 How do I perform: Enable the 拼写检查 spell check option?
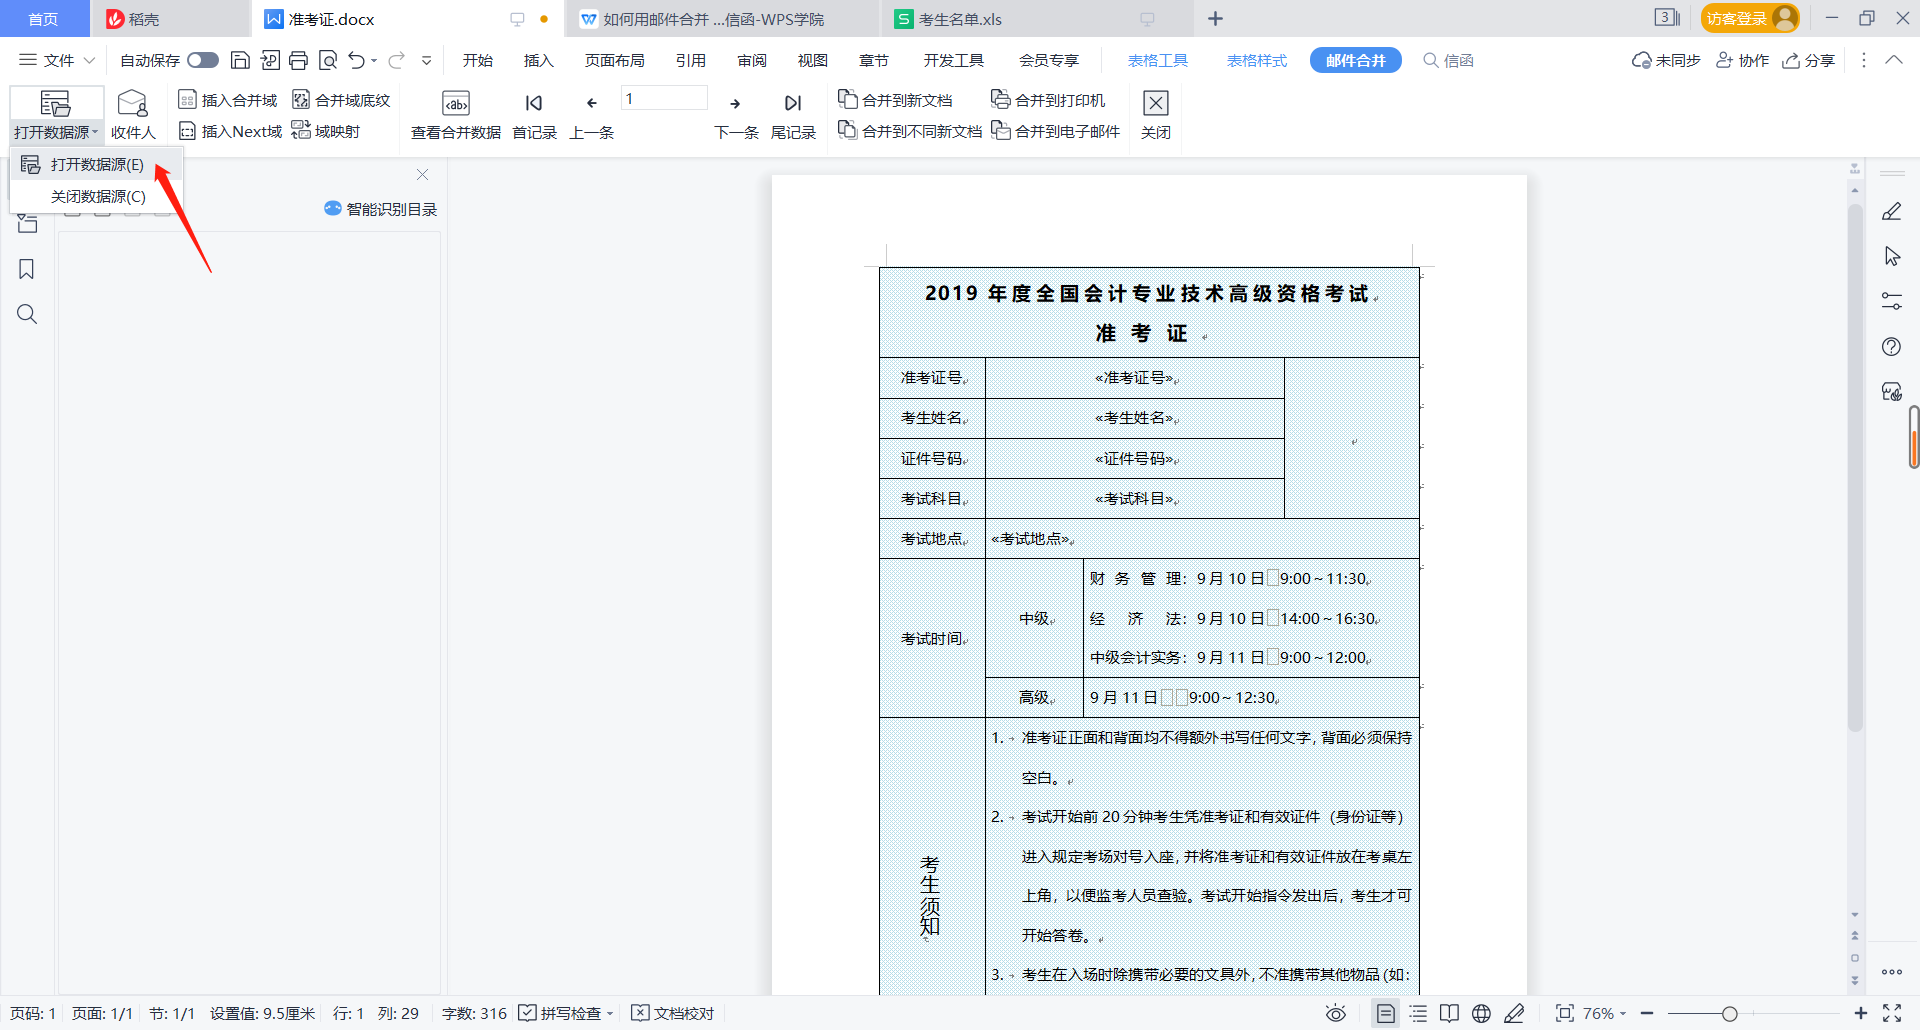pos(566,1013)
